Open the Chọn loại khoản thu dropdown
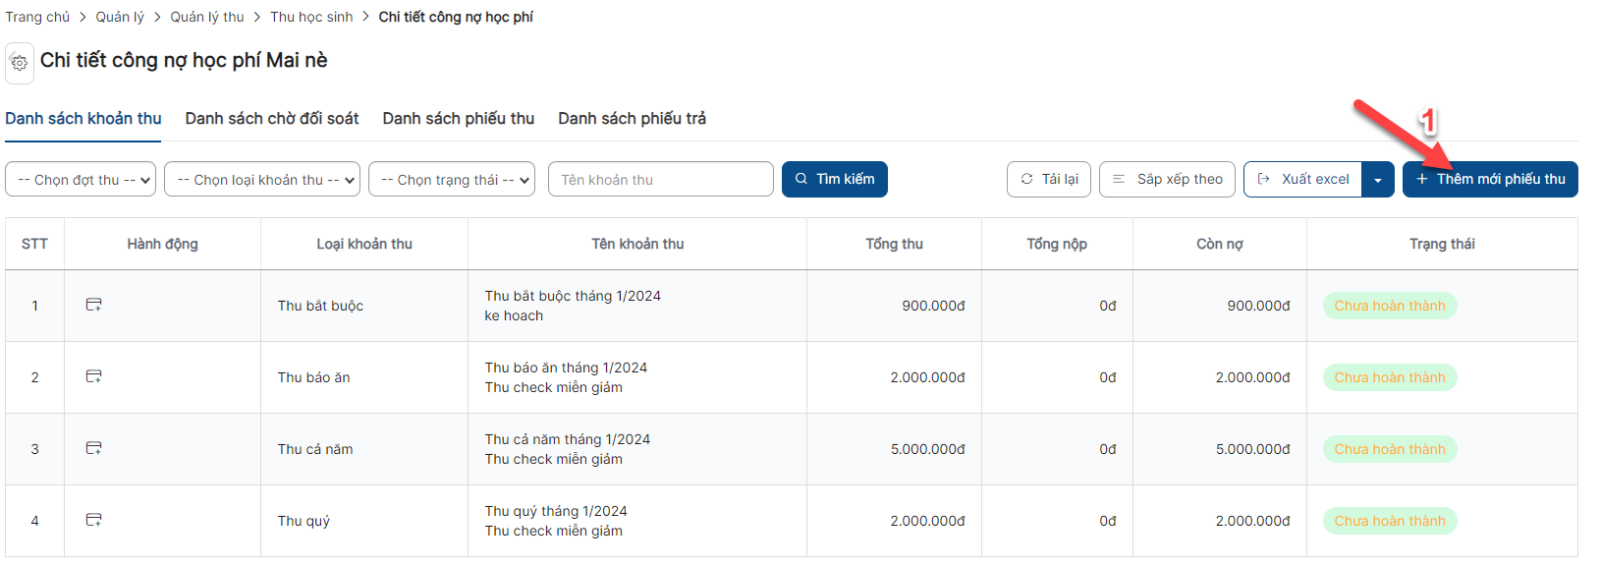This screenshot has height=567, width=1600. point(262,180)
